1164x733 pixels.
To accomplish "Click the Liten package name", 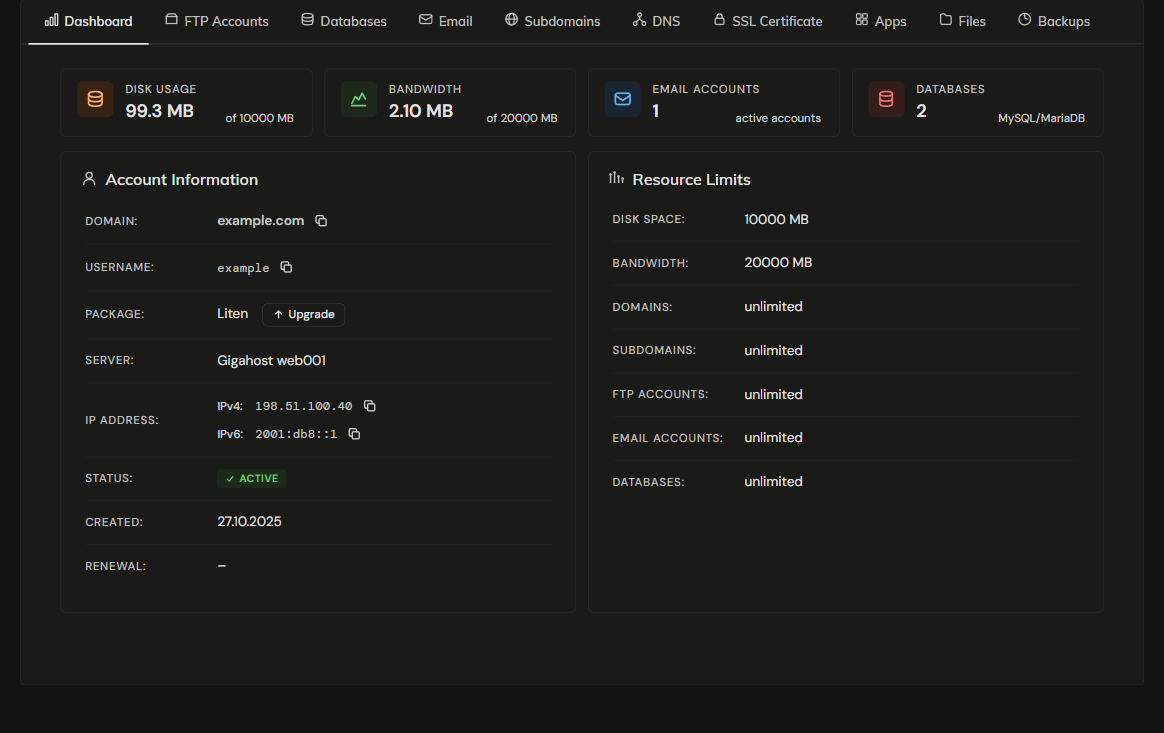I will [232, 313].
